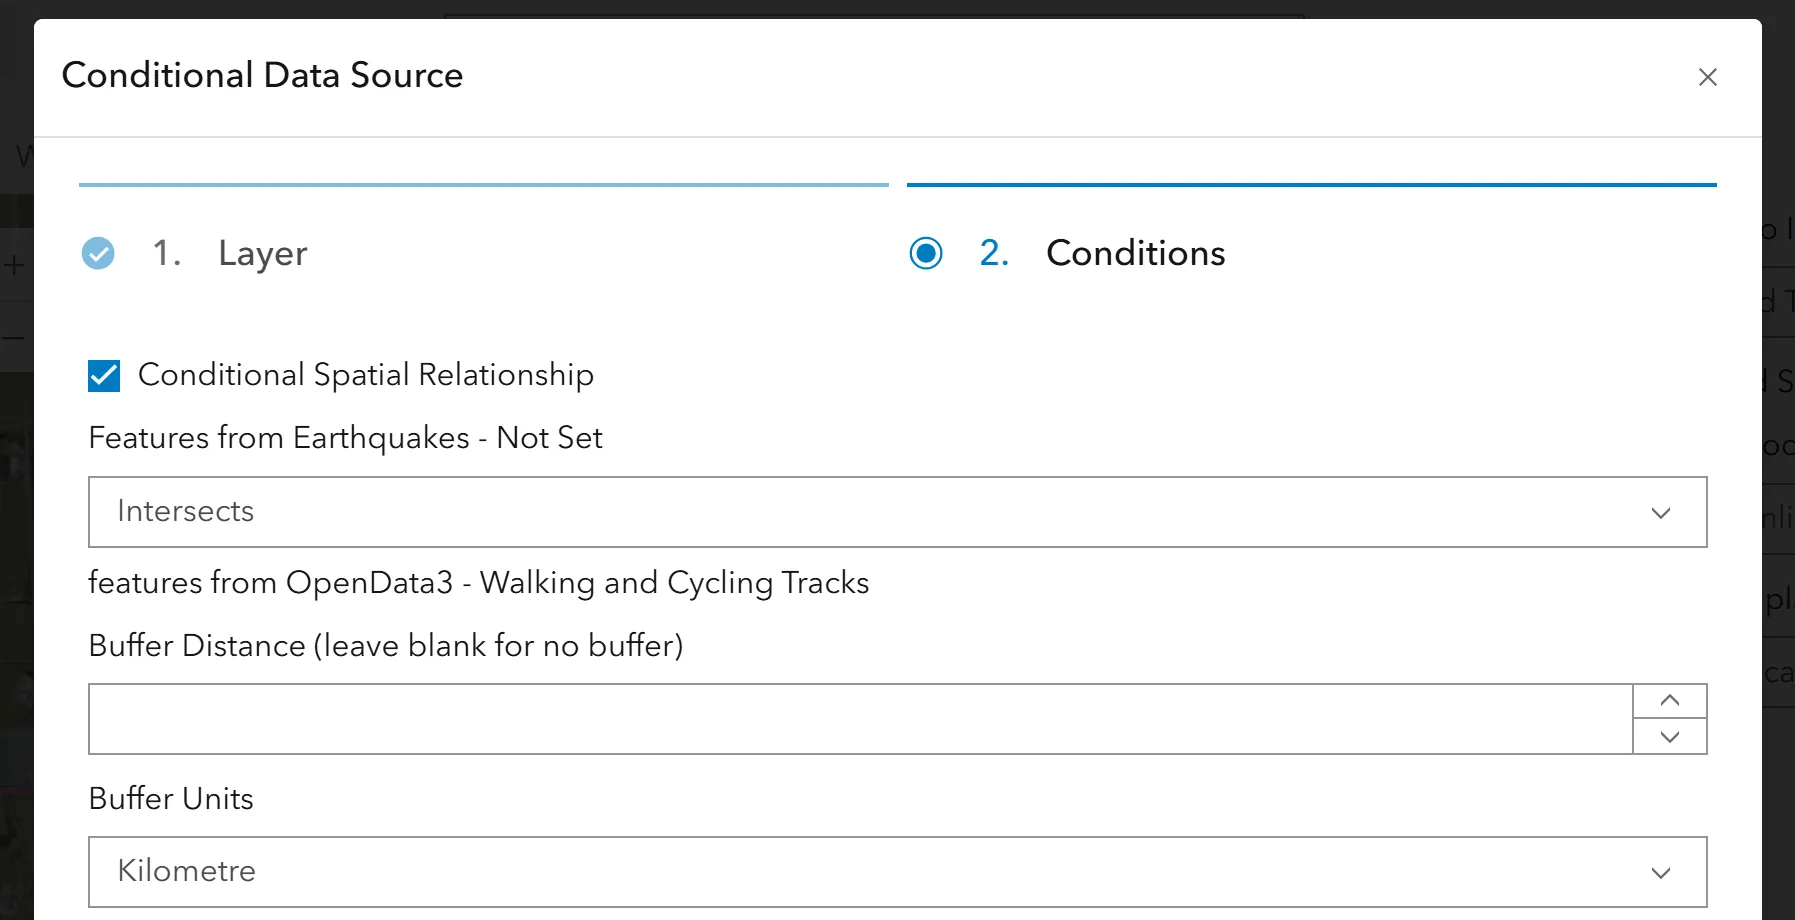The height and width of the screenshot is (920, 1795).
Task: Open the Kilometre buffer units dropdown
Action: click(x=898, y=872)
